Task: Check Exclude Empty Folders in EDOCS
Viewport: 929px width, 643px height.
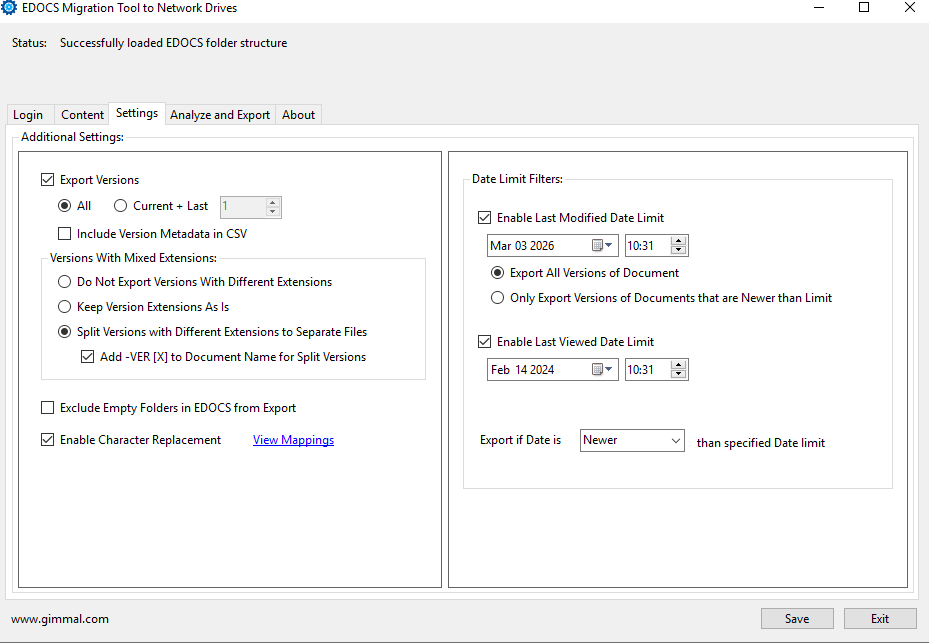Action: [x=48, y=408]
